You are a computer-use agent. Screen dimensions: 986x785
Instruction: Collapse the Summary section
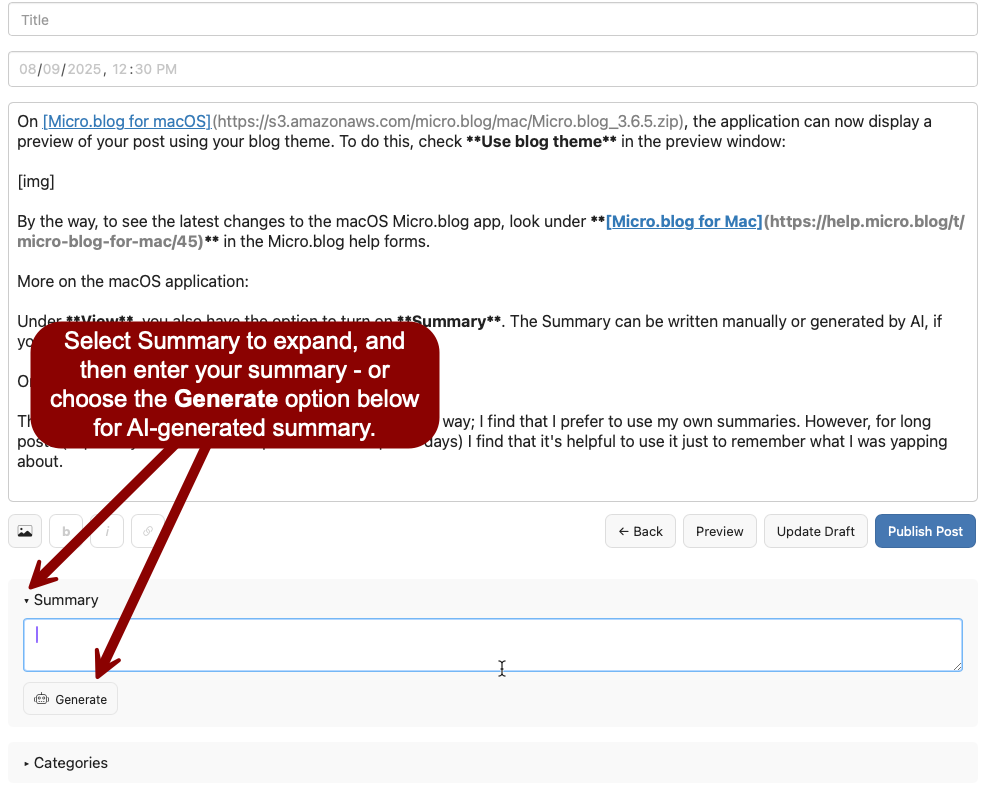[x=61, y=600]
